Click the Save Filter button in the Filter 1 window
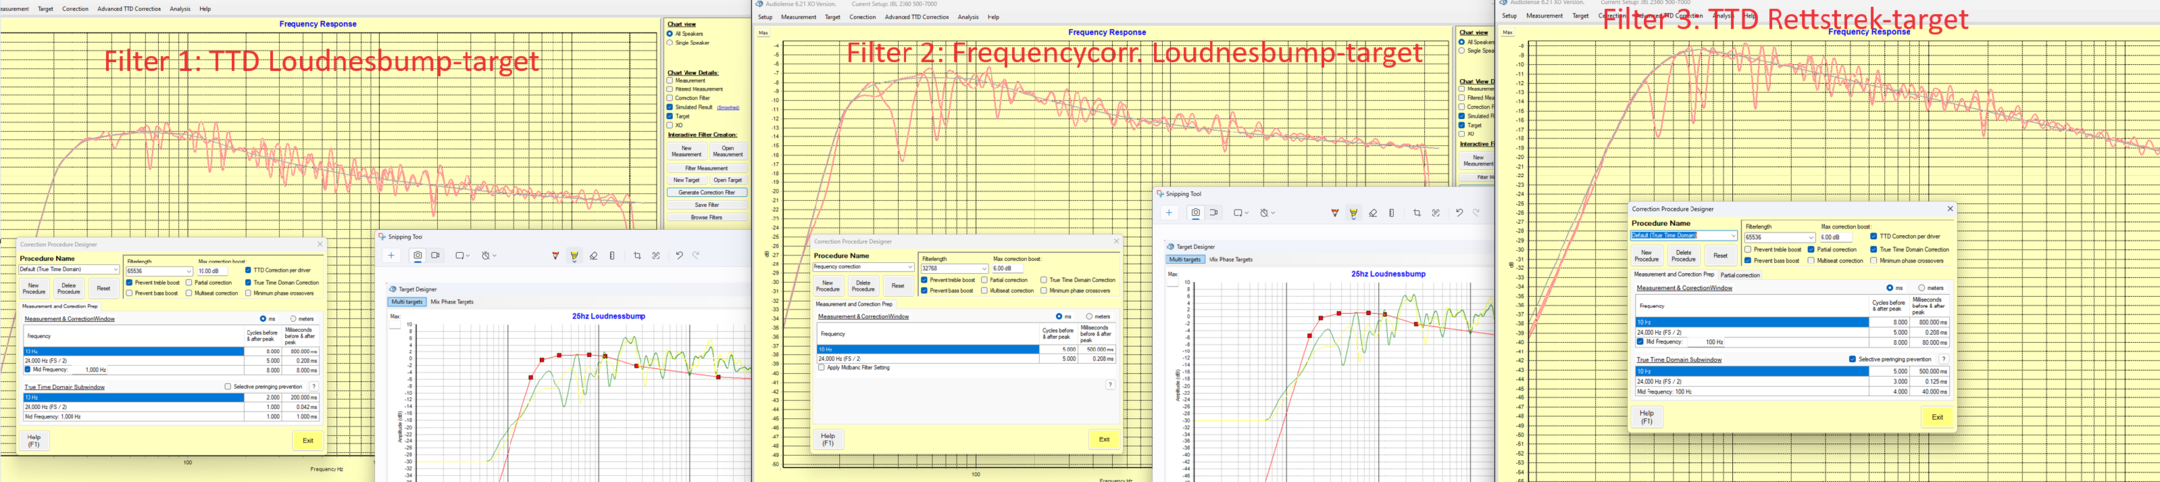 click(707, 205)
